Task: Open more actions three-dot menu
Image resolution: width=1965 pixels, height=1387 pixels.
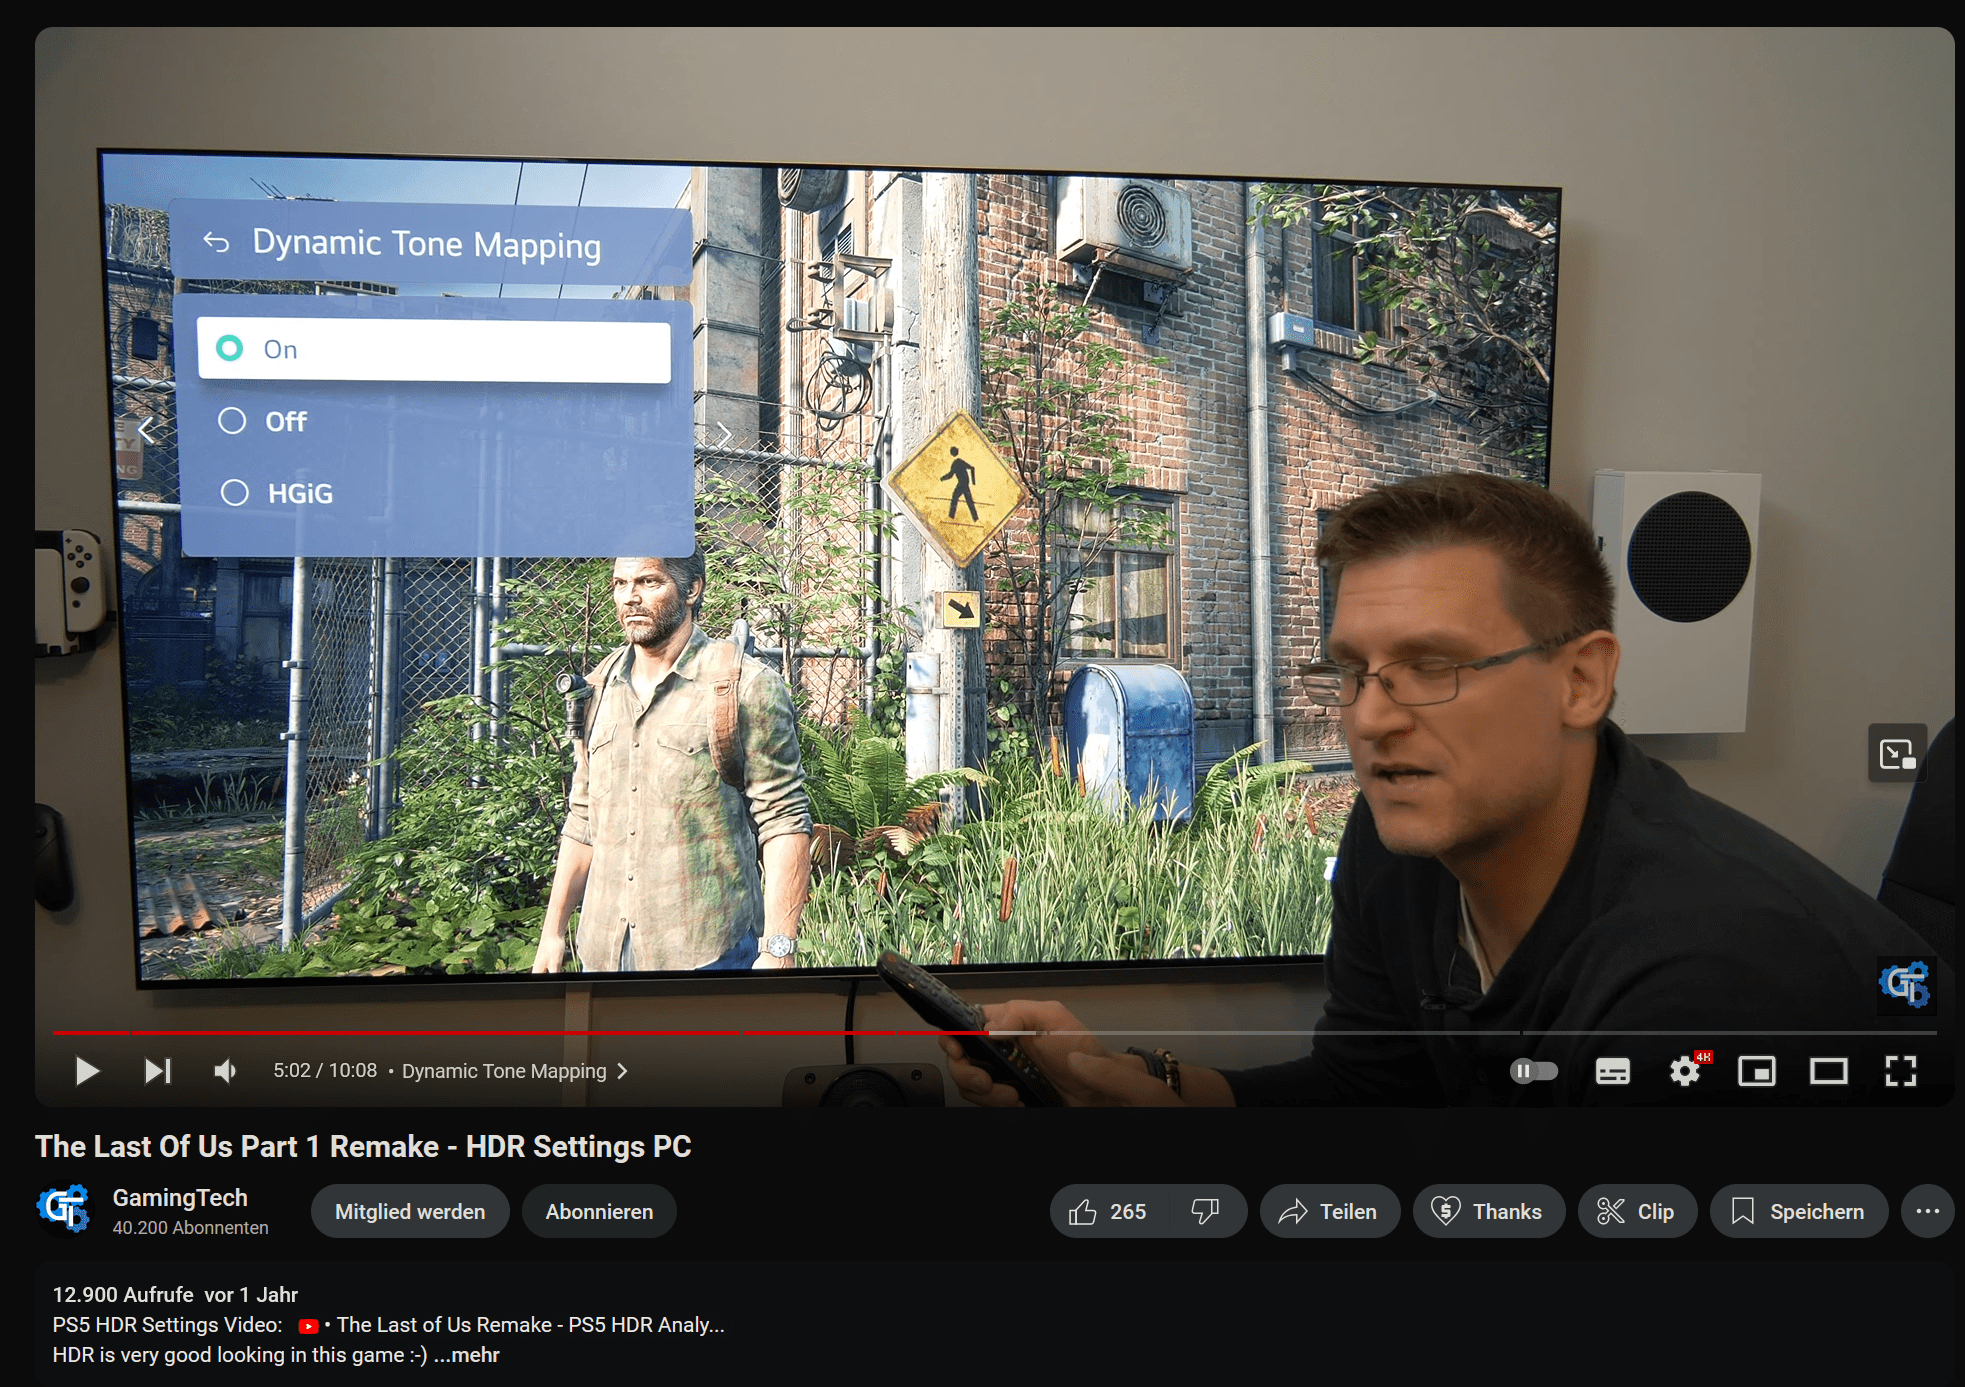Action: click(1927, 1211)
